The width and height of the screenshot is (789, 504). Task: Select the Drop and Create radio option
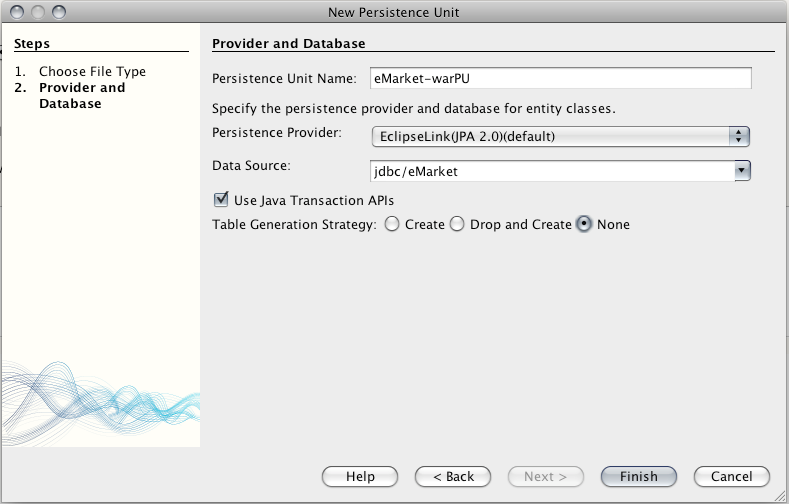tap(457, 224)
